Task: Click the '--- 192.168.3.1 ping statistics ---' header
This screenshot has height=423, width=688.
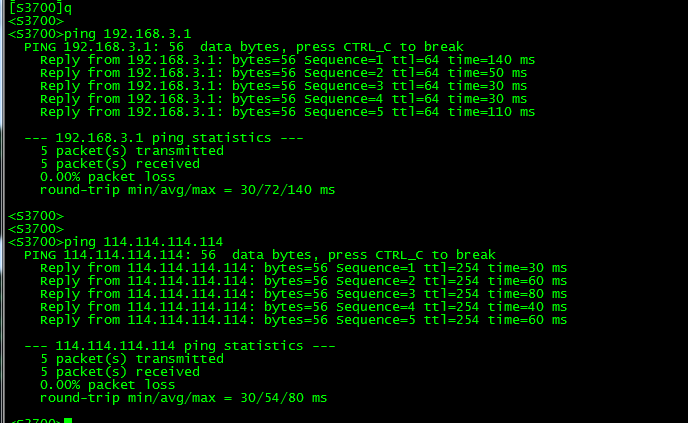Action: [164, 138]
